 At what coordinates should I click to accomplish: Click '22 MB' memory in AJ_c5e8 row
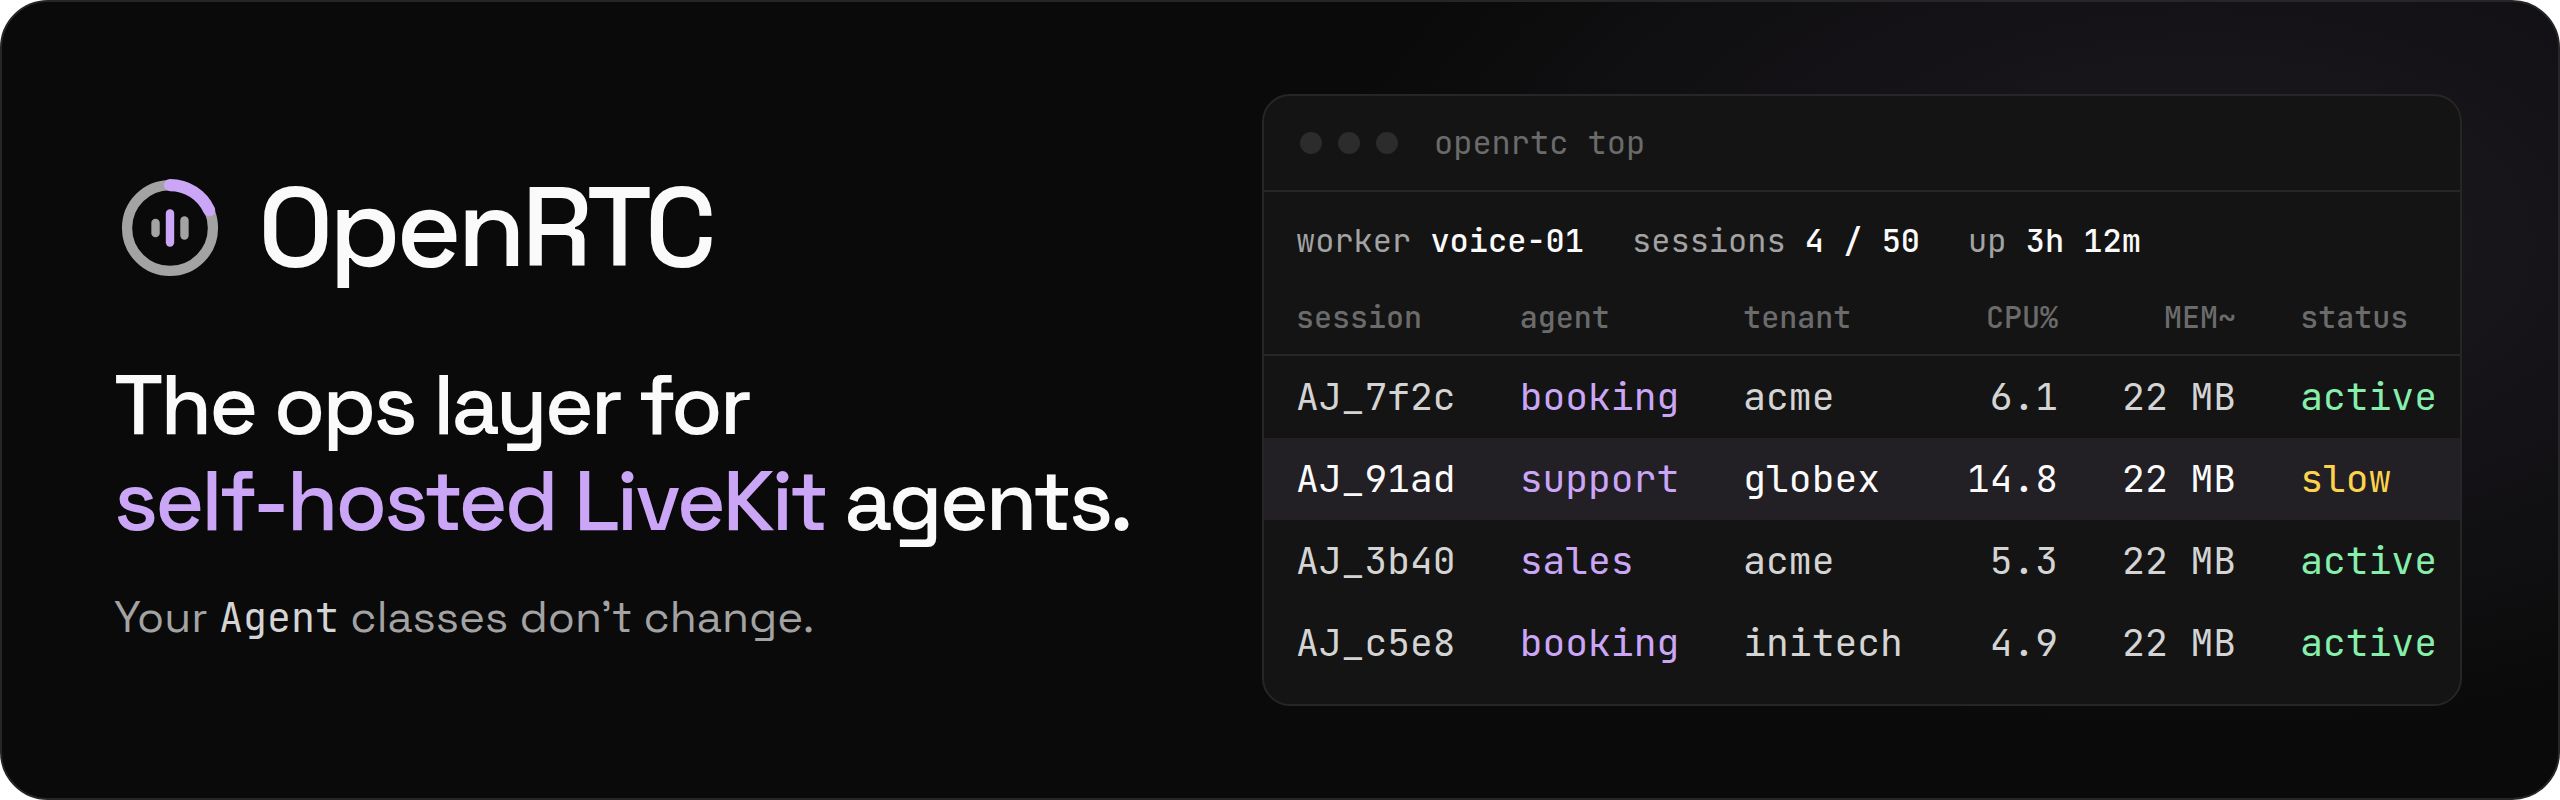tap(2179, 643)
